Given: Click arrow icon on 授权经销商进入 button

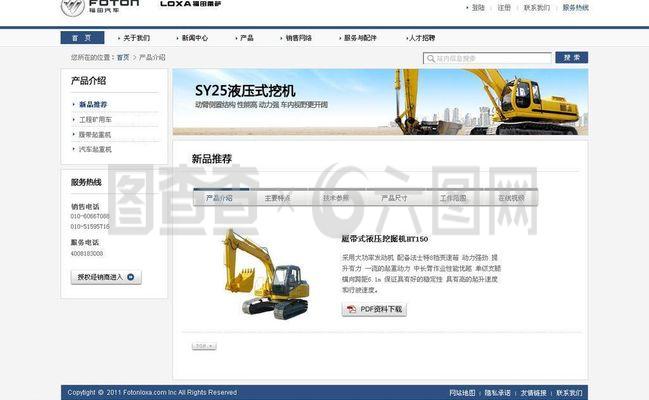Looking at the screenshot, I should (x=131, y=277).
